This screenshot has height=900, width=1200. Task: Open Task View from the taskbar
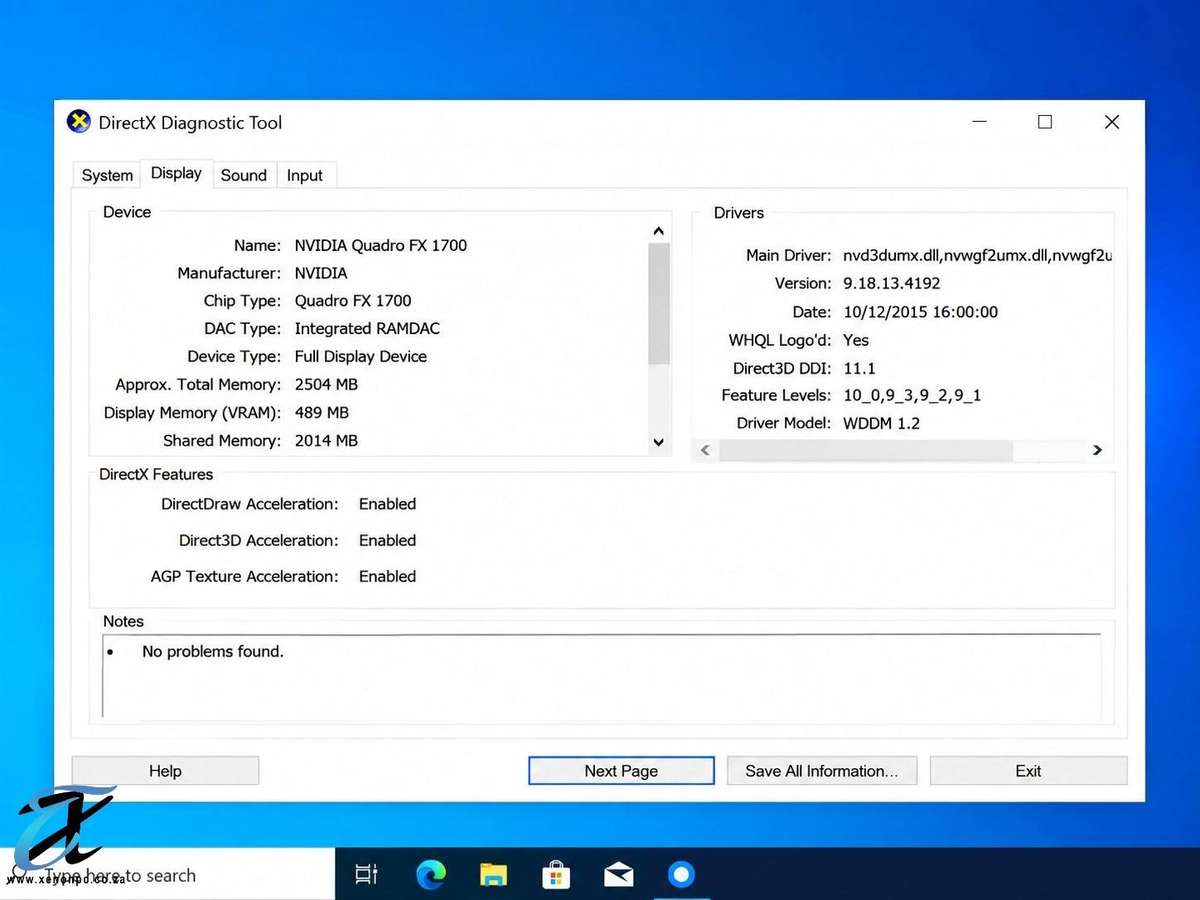click(367, 875)
